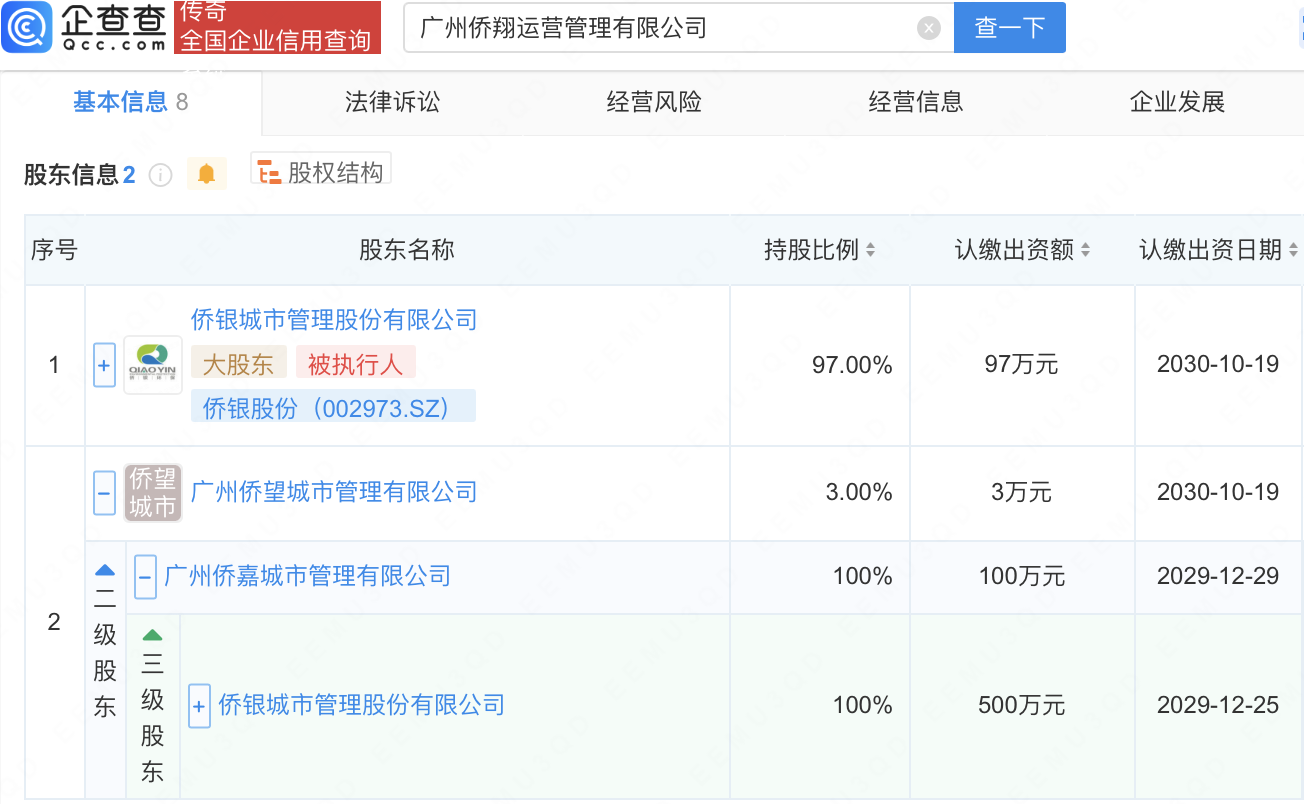
Task: Click the 侨望城市 company logo icon
Action: 153,492
